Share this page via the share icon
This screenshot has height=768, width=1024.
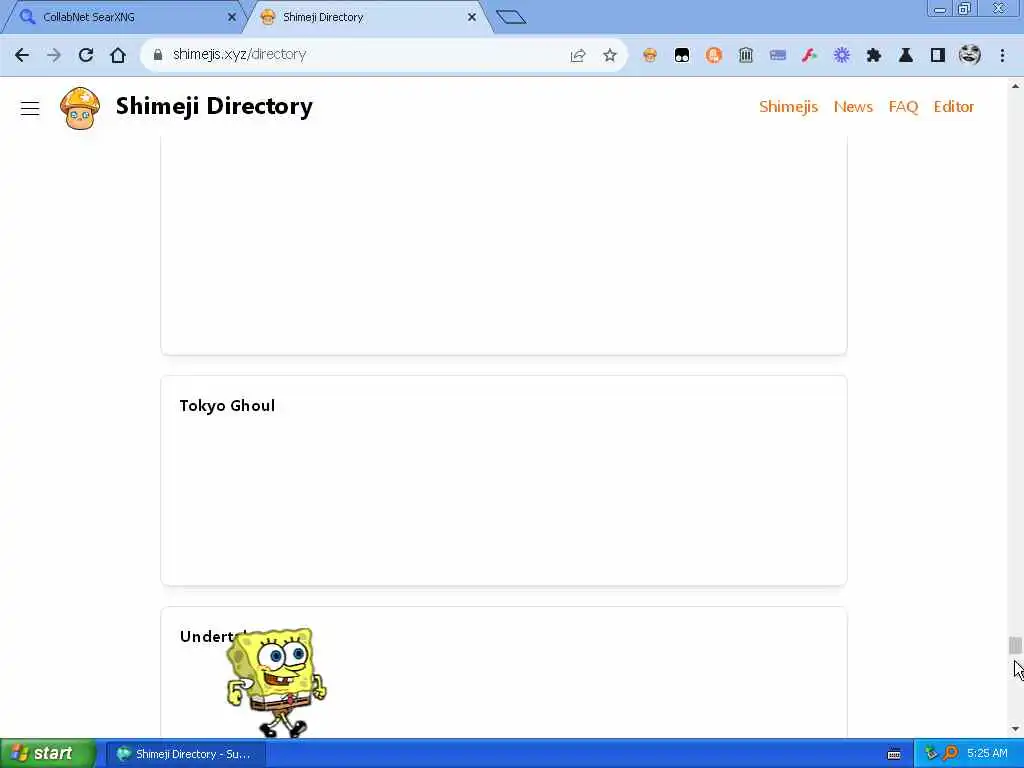click(578, 56)
